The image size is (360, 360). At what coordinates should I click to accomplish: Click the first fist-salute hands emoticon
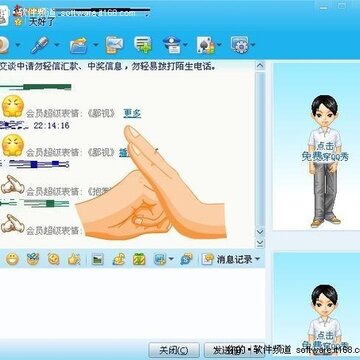(13, 185)
